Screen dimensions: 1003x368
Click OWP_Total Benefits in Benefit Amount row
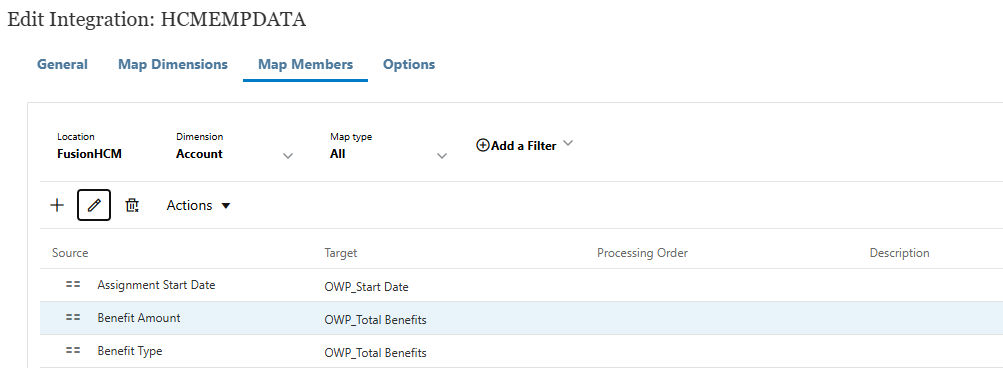coord(375,320)
